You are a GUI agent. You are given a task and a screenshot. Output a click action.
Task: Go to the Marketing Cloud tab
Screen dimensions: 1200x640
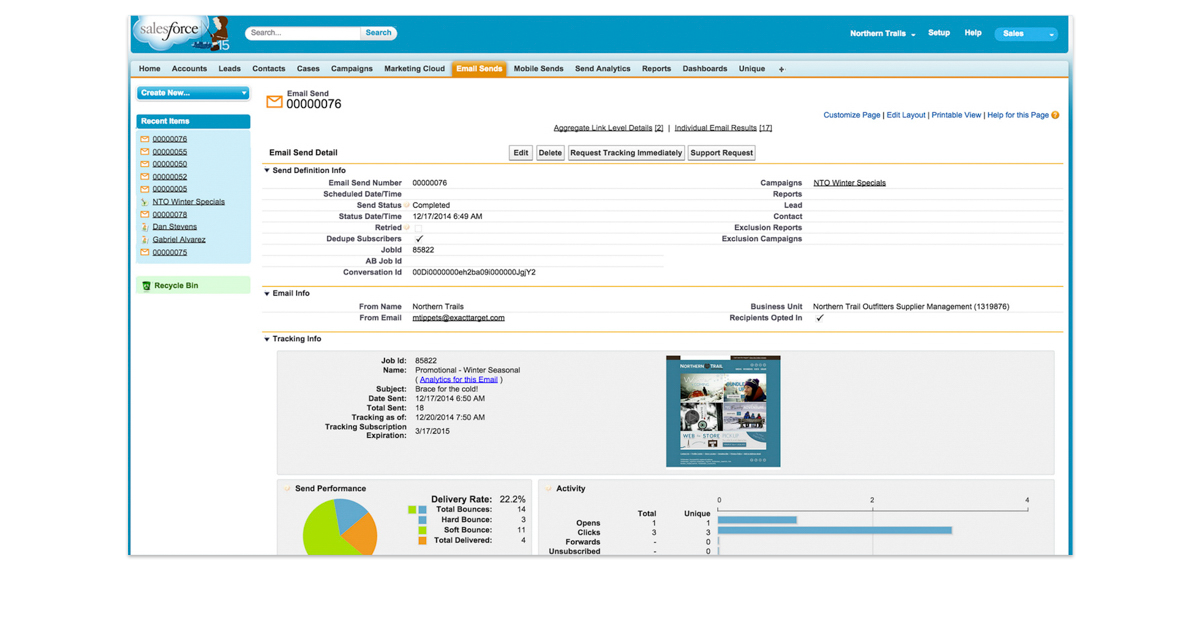414,69
